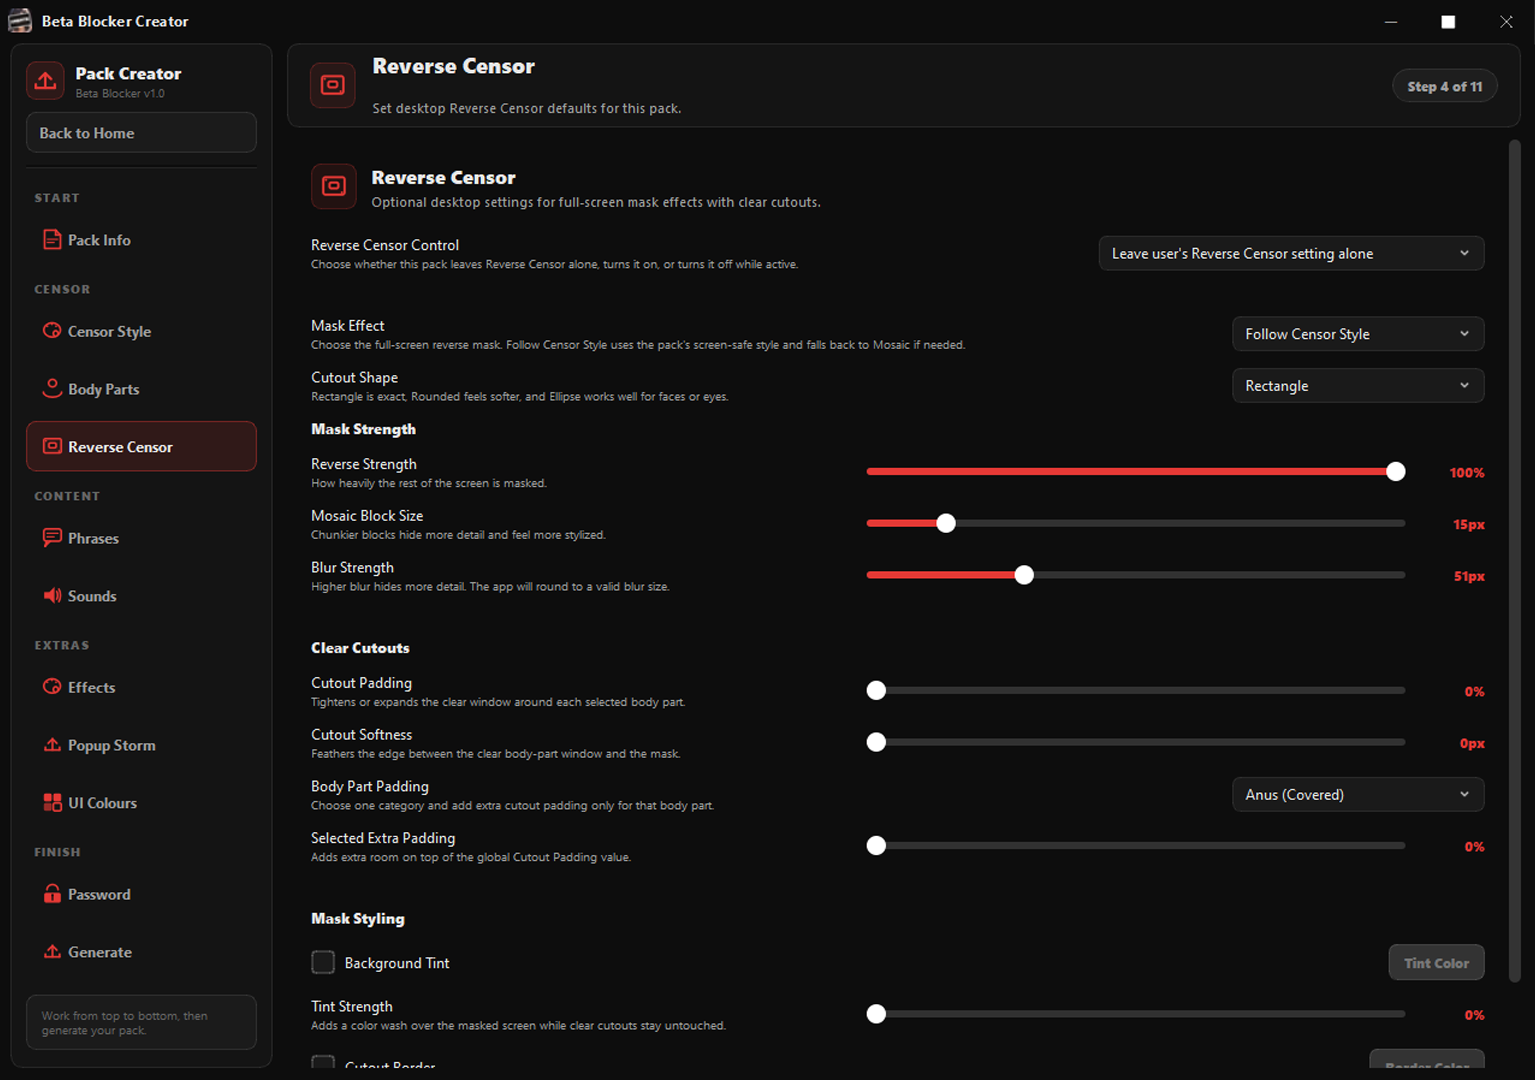Click the Reverse Censor section icon
1535x1080 pixels.
[x=333, y=186]
